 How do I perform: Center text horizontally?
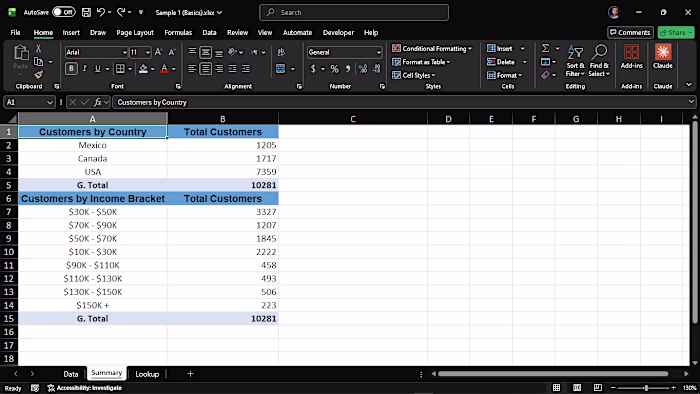coord(205,69)
